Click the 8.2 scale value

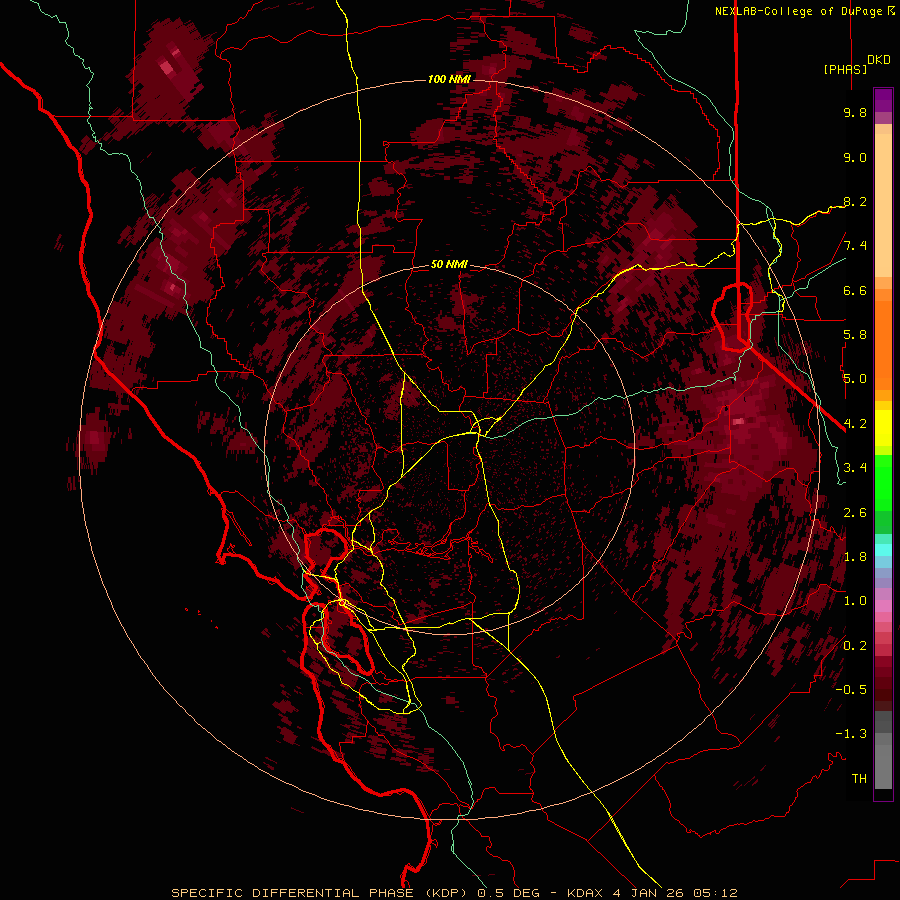click(x=855, y=201)
